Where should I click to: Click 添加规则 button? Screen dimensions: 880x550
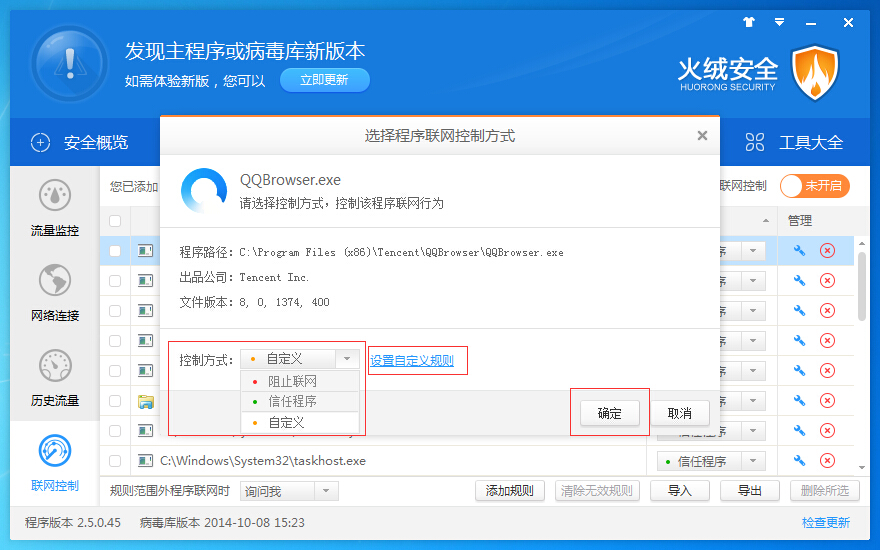[510, 491]
